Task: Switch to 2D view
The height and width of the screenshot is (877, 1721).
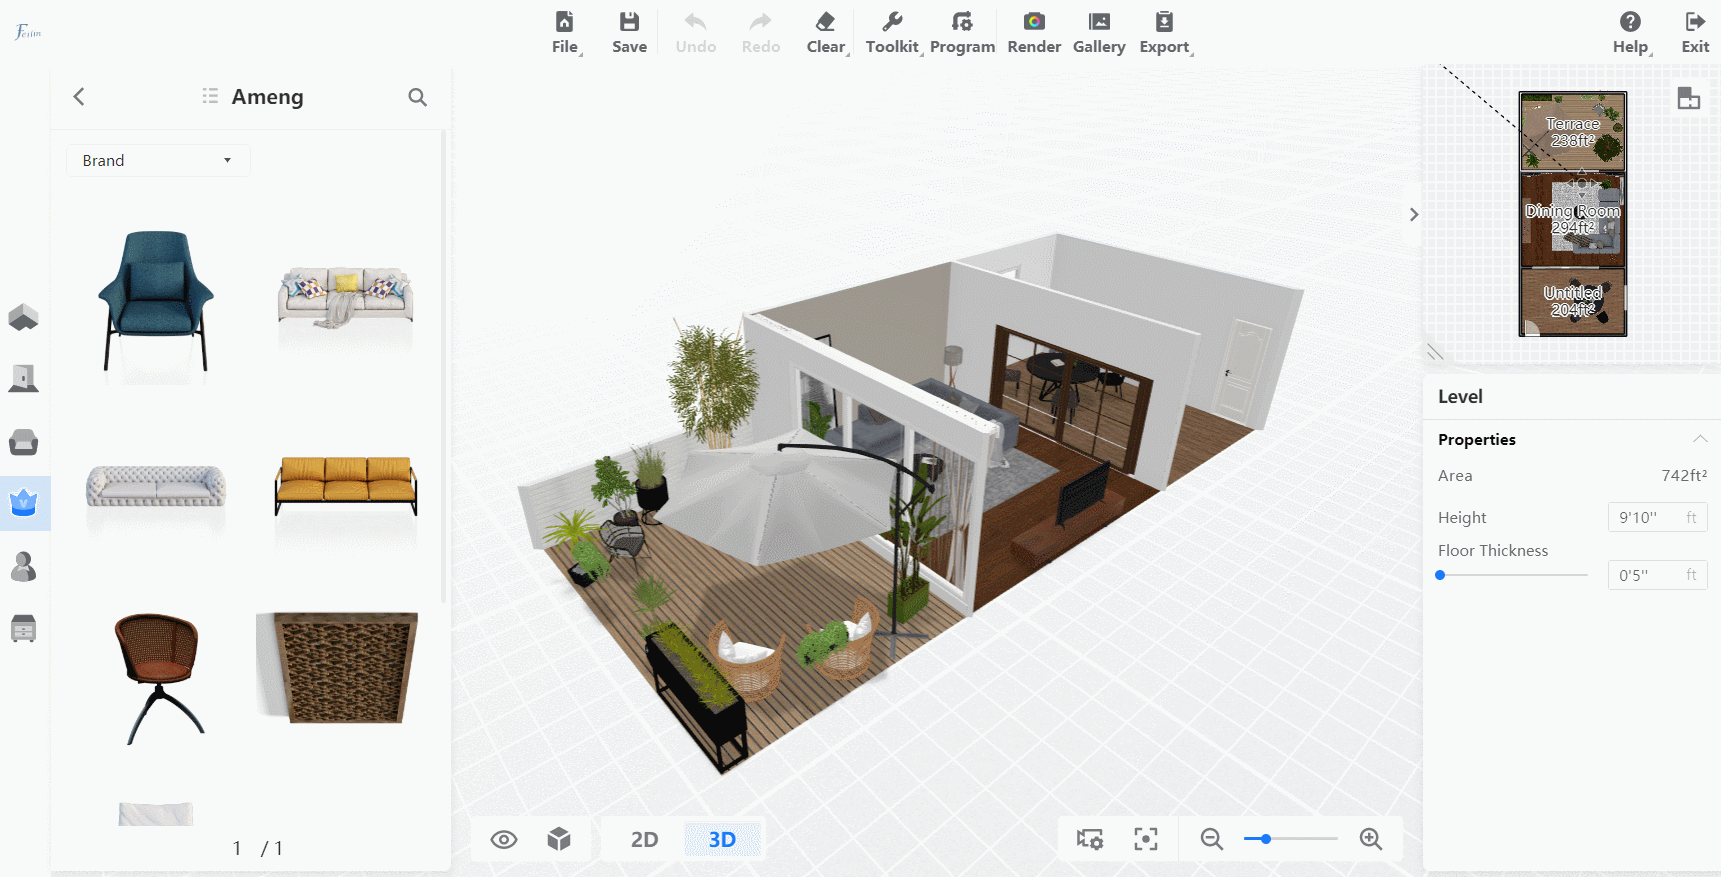Action: coord(644,839)
